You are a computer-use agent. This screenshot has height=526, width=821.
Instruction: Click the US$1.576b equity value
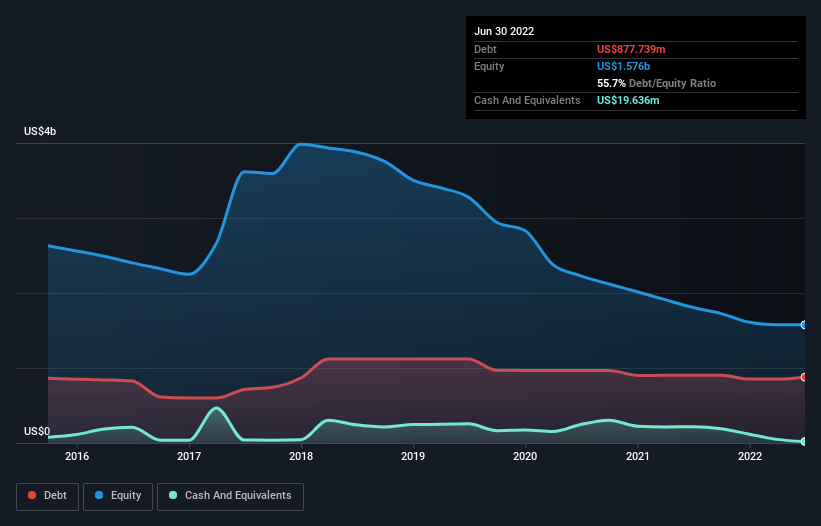click(623, 66)
